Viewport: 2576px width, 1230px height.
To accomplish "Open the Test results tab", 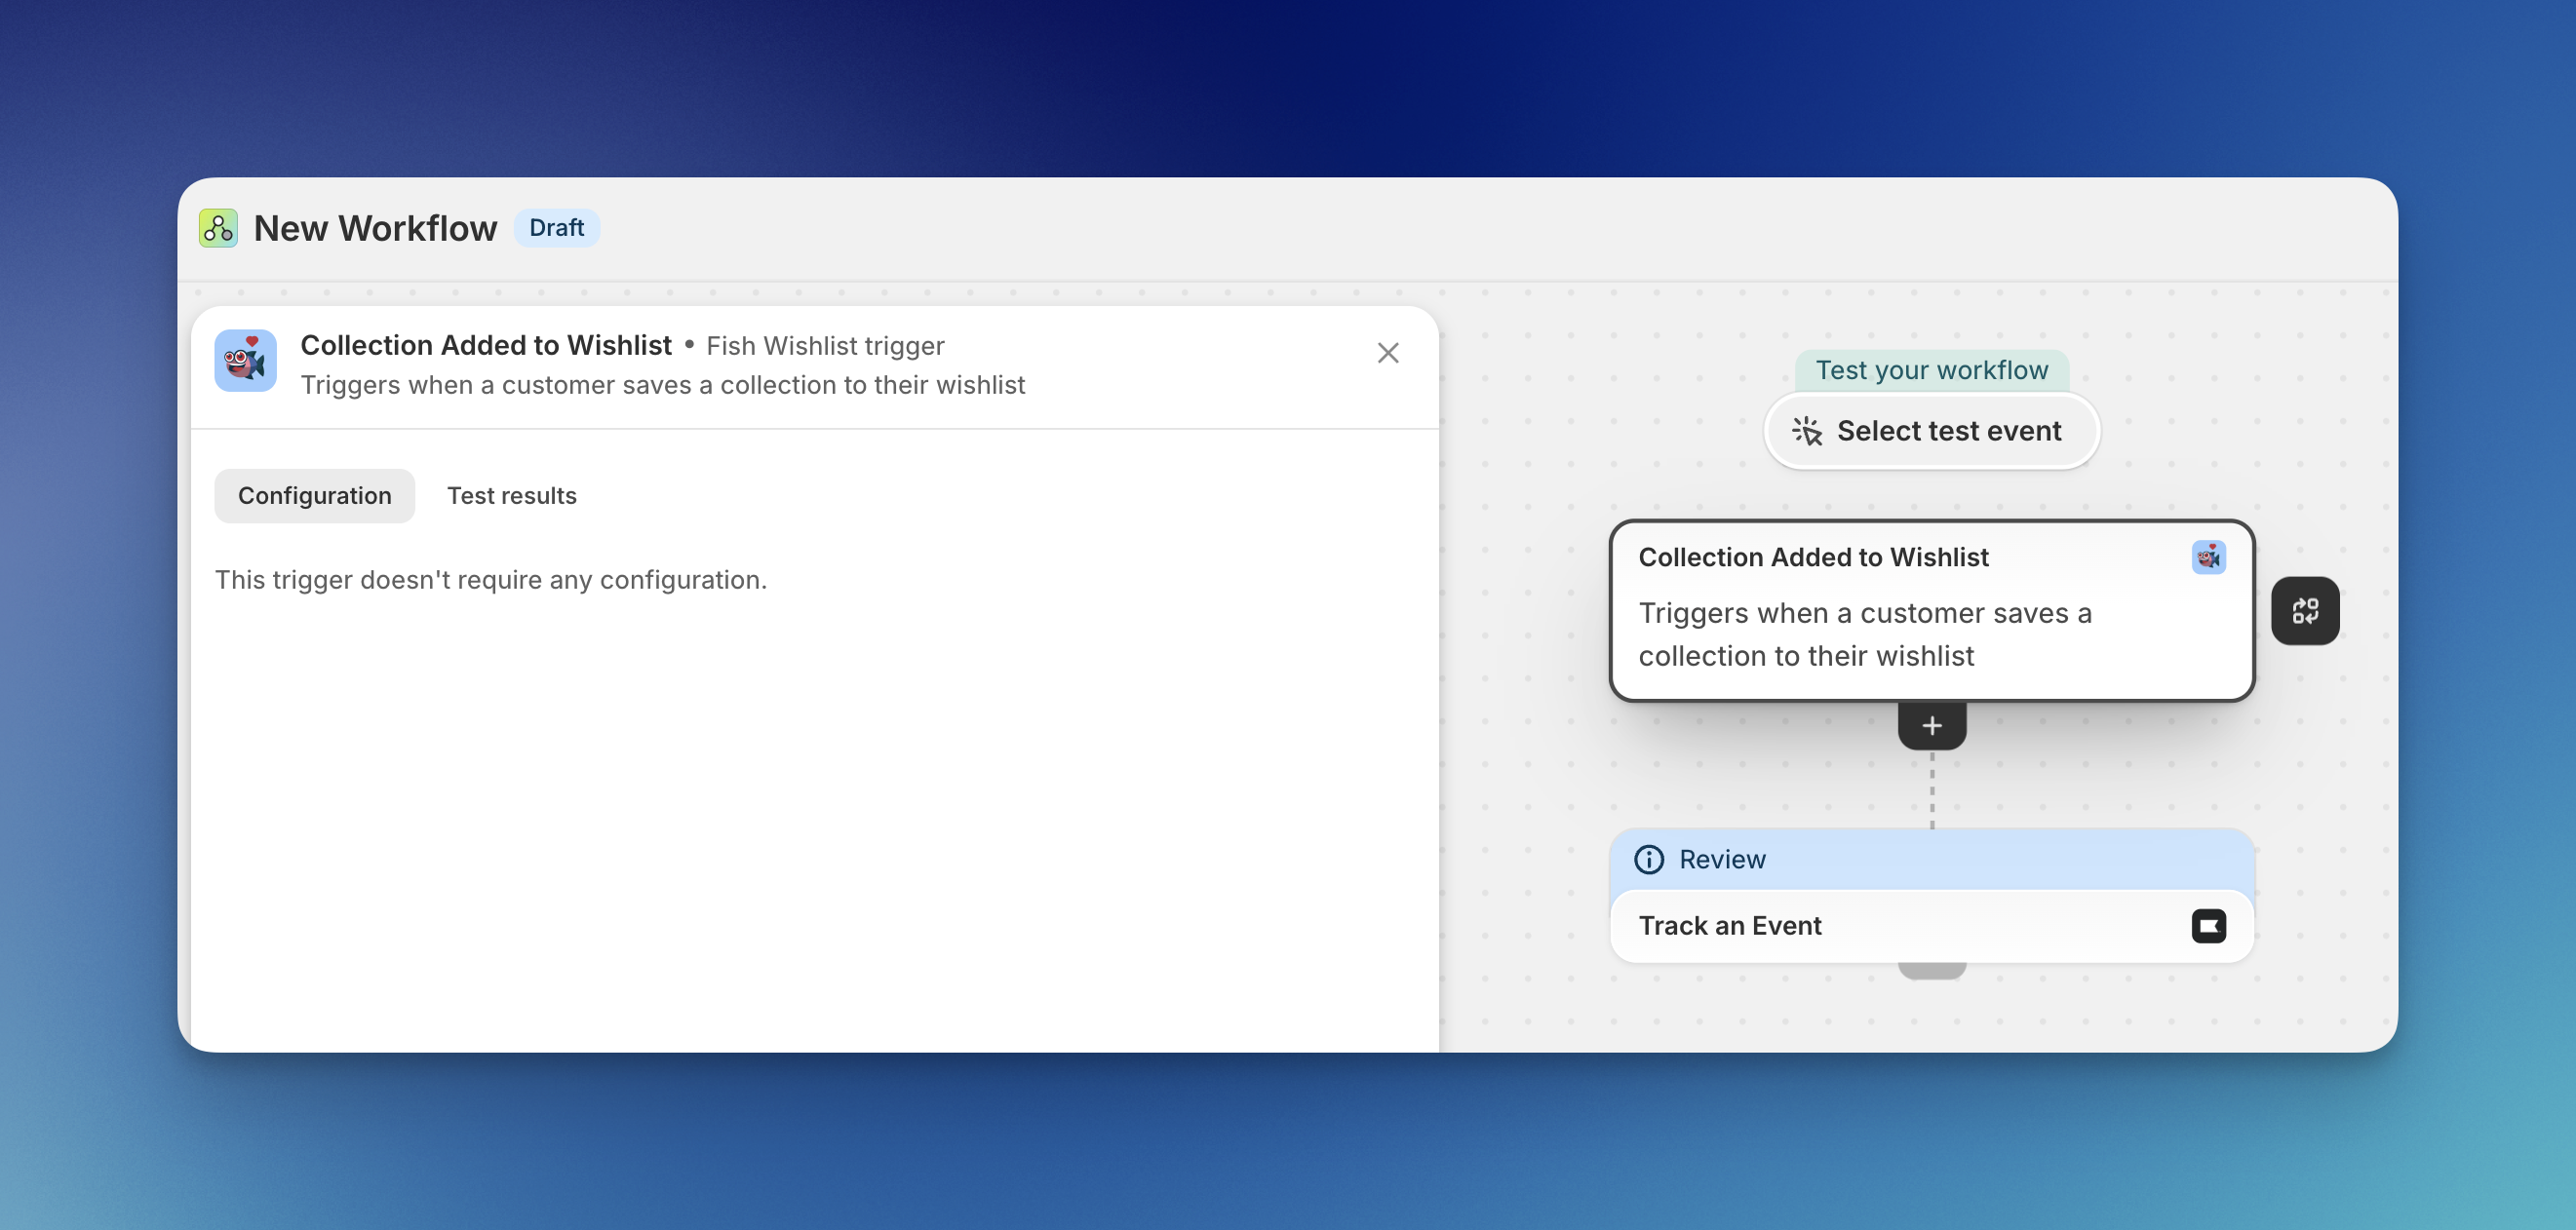I will (512, 496).
